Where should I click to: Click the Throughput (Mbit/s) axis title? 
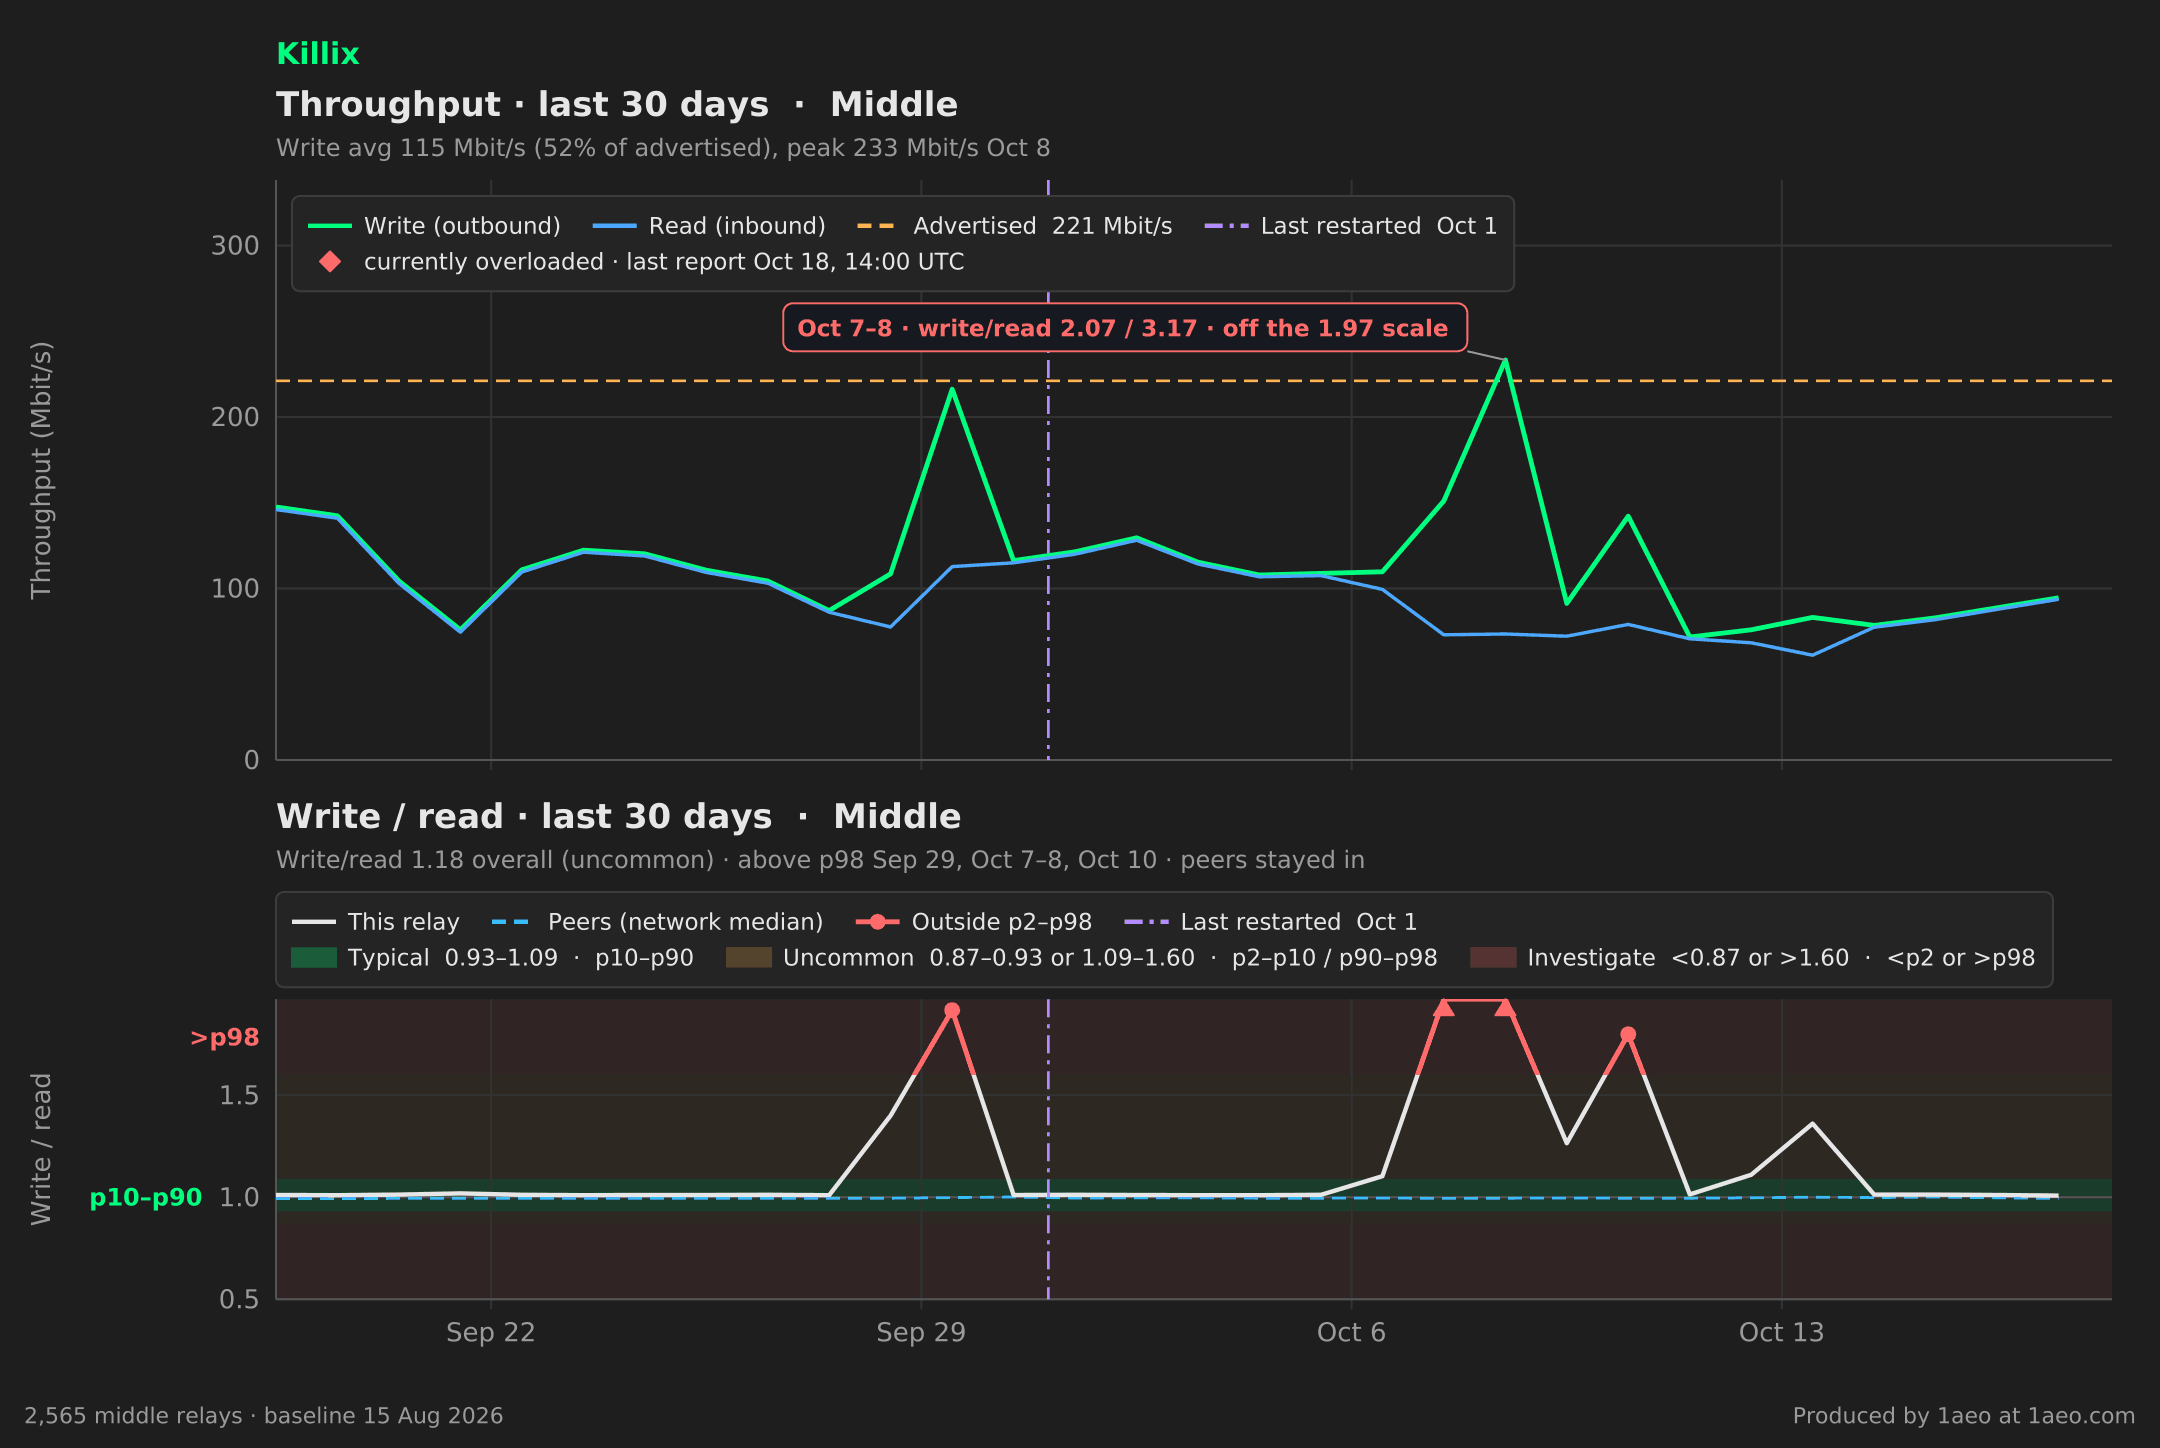point(41,470)
